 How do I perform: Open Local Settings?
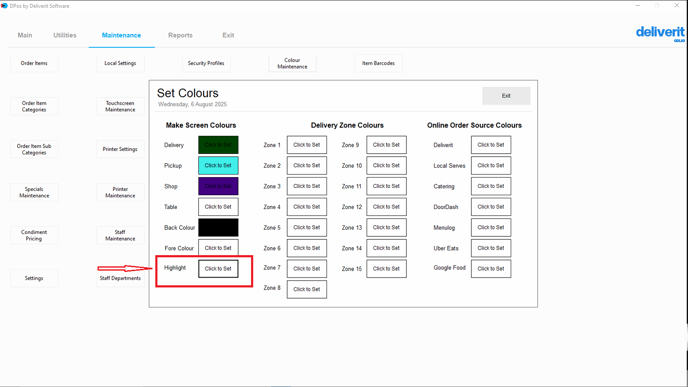(120, 63)
